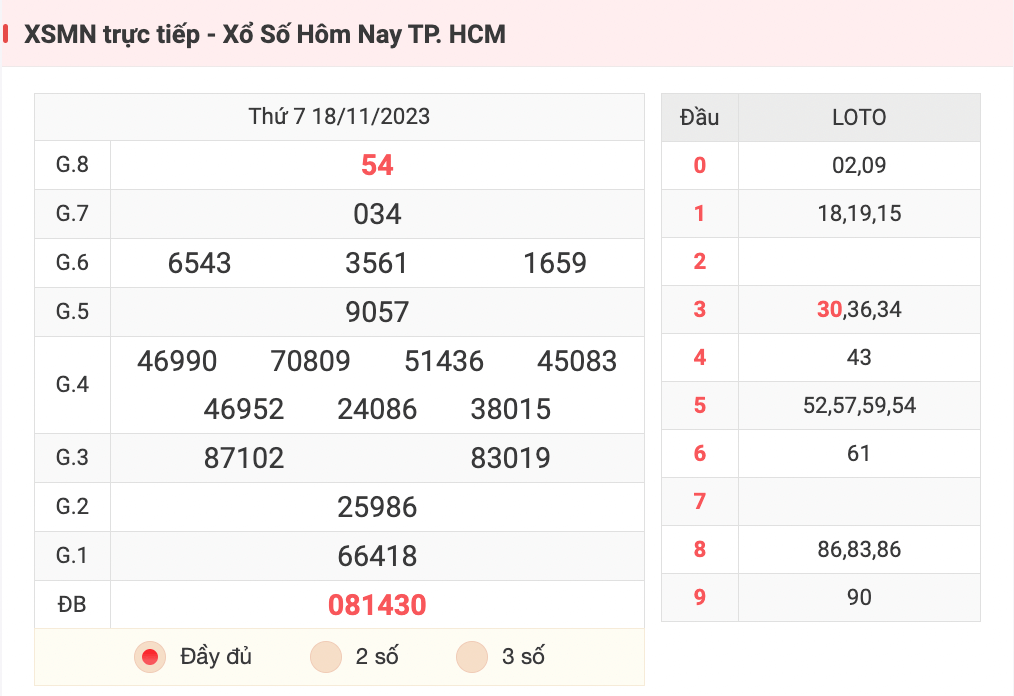Click the G.1 result 66418
Viewport: 1014px width, 696px height.
(377, 556)
